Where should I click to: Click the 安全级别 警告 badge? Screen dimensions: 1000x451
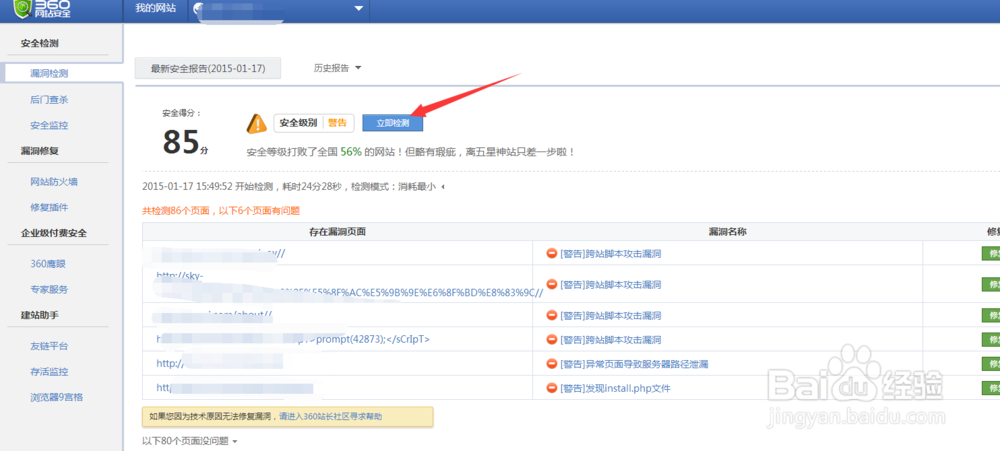314,123
